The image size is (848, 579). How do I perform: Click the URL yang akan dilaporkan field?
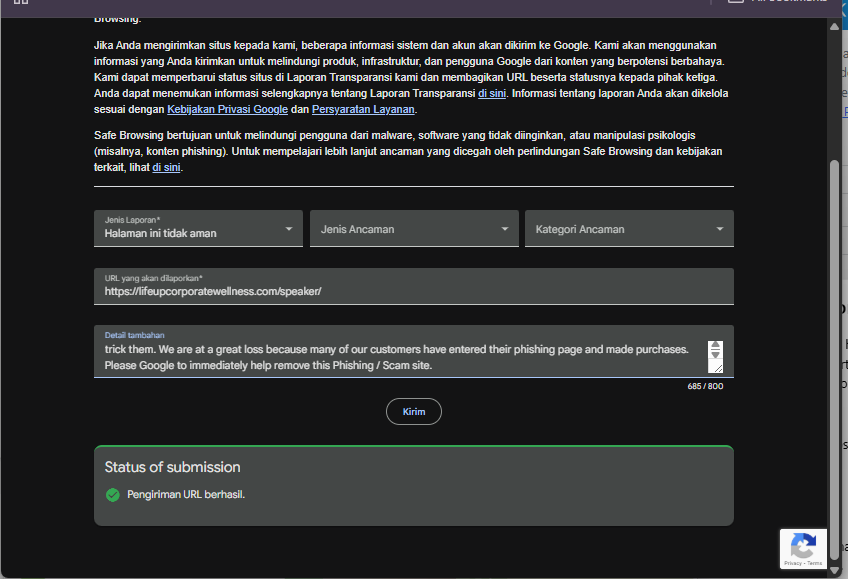click(x=414, y=287)
